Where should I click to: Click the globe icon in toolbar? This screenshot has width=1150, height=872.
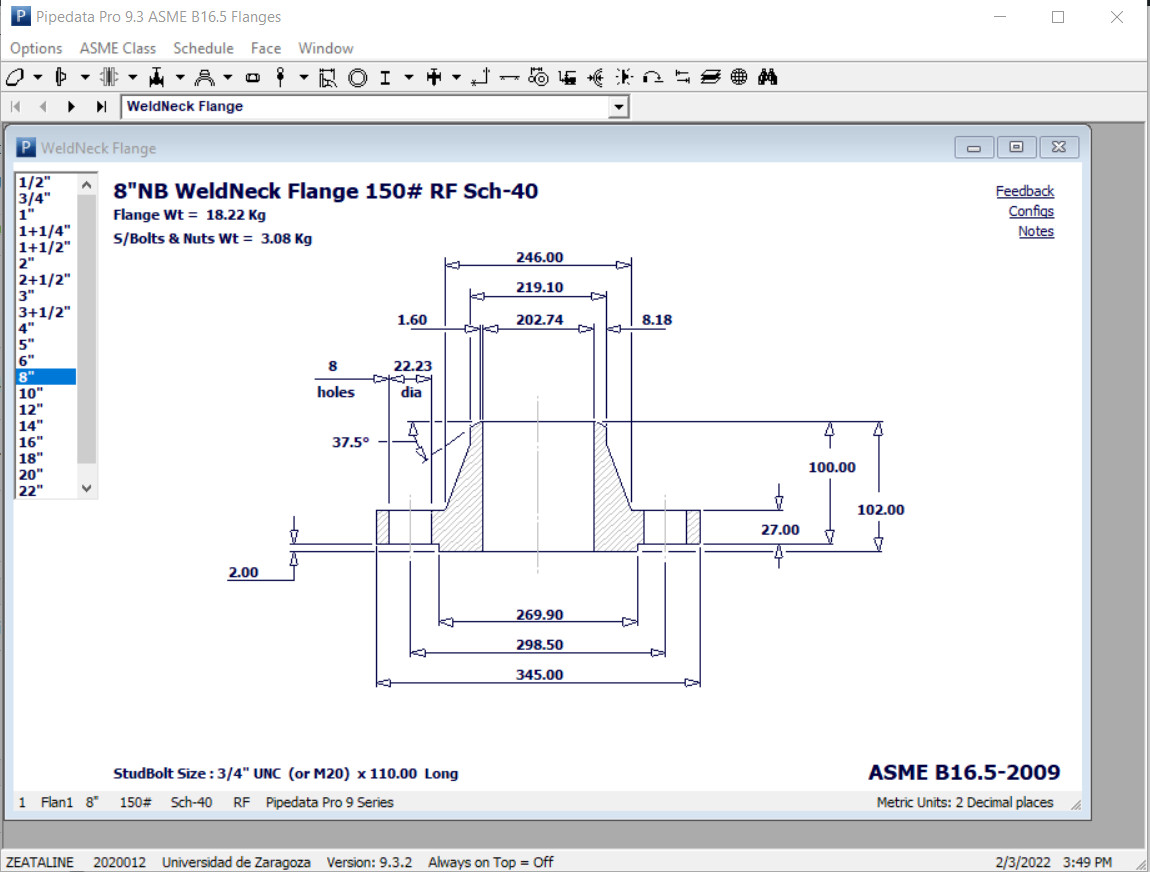pos(739,77)
